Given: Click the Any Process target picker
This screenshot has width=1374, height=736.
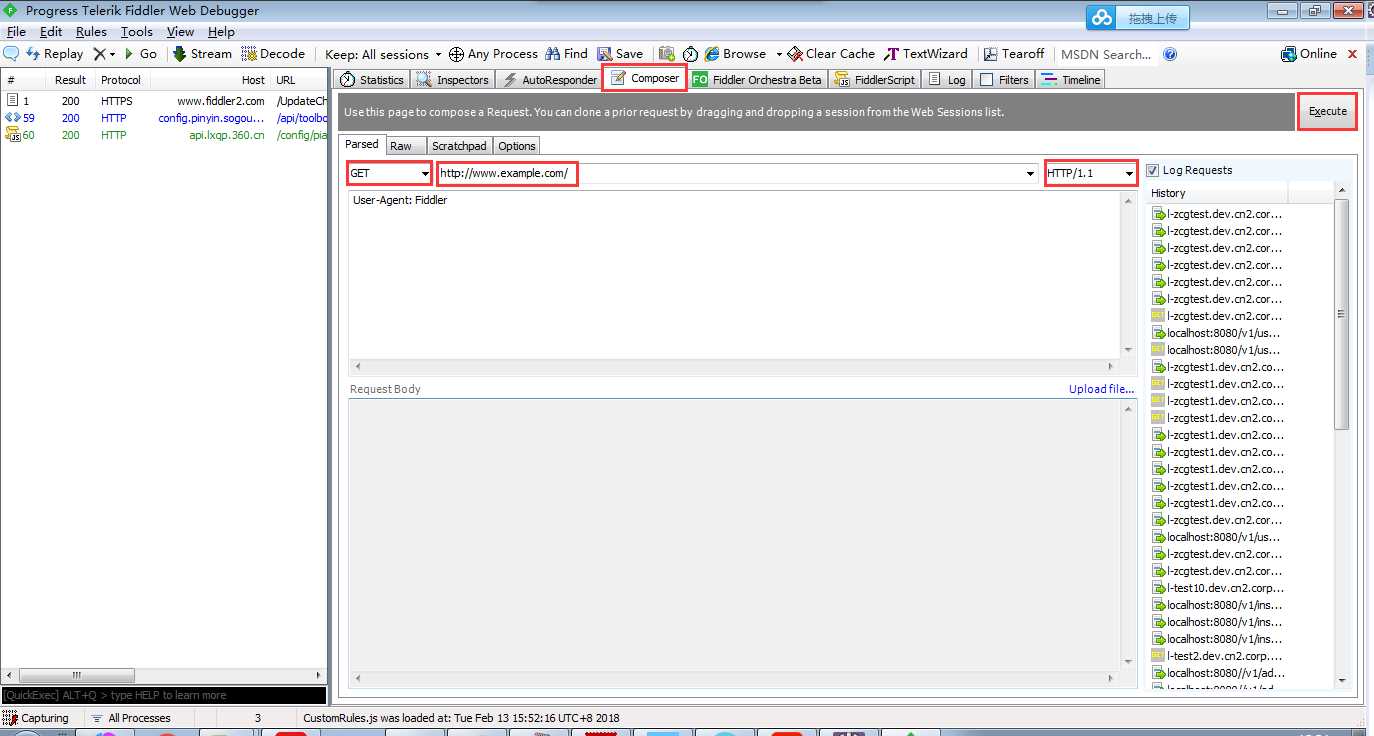Looking at the screenshot, I should click(x=493, y=54).
